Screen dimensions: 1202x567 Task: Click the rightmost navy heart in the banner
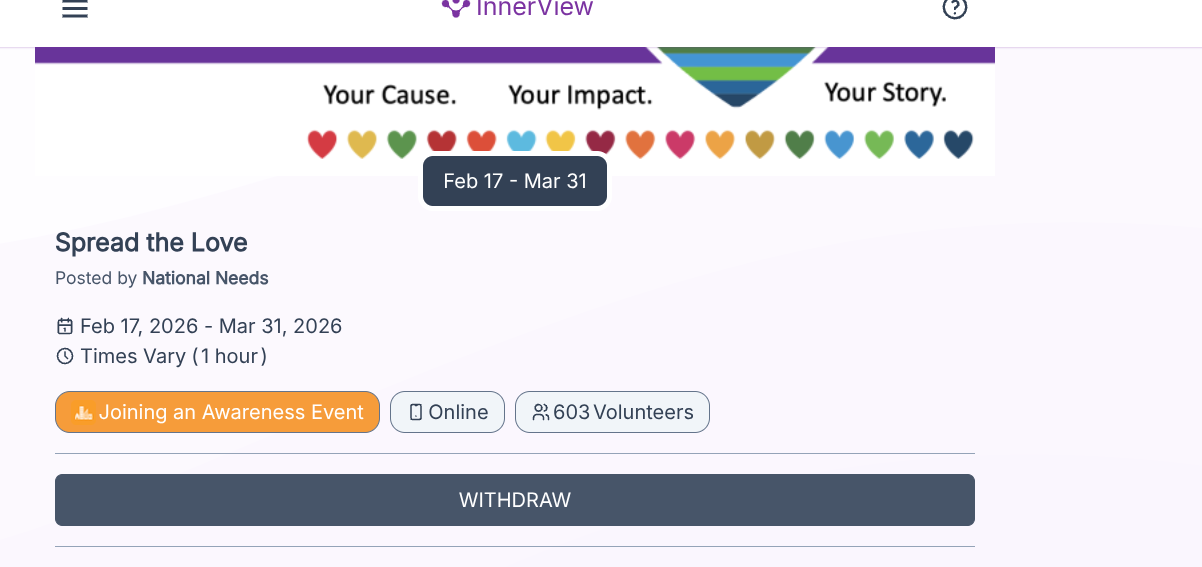pyautogui.click(x=958, y=144)
